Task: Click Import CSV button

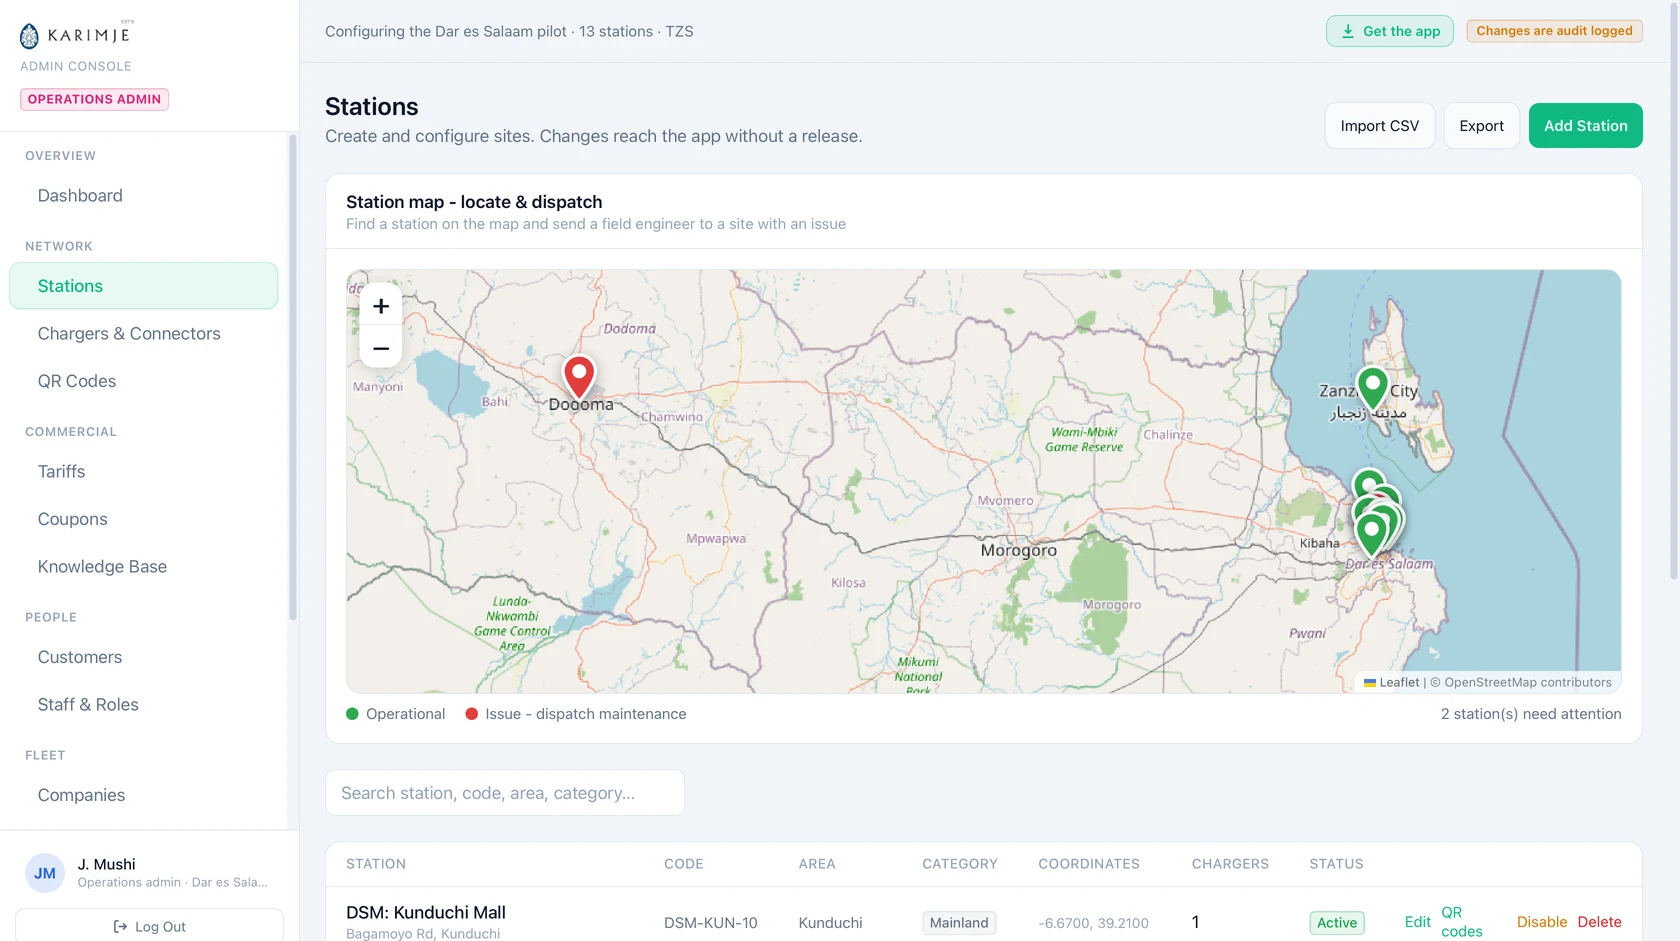Action: tap(1380, 126)
